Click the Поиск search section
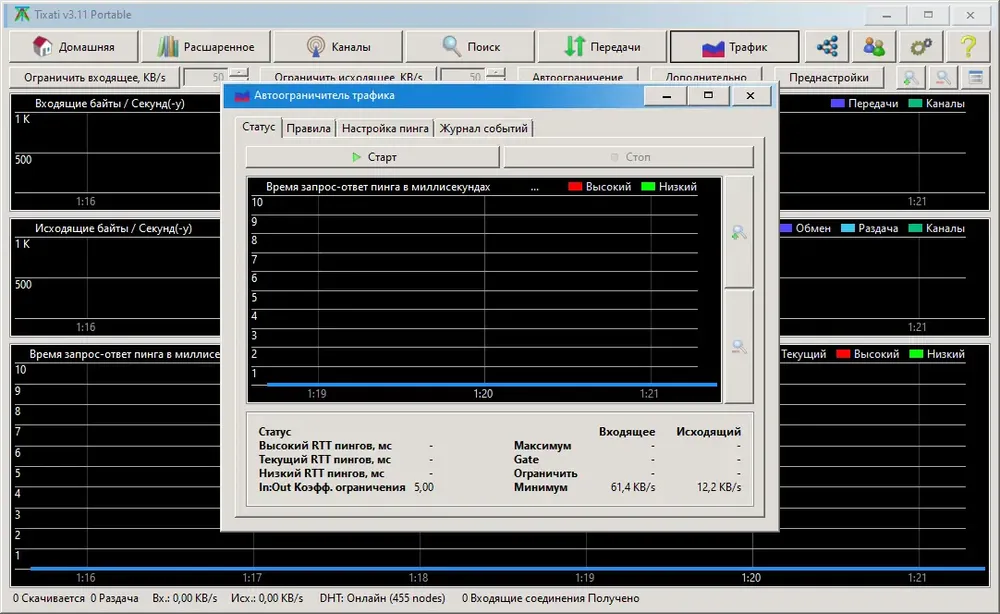The width and height of the screenshot is (1000, 614). click(470, 47)
